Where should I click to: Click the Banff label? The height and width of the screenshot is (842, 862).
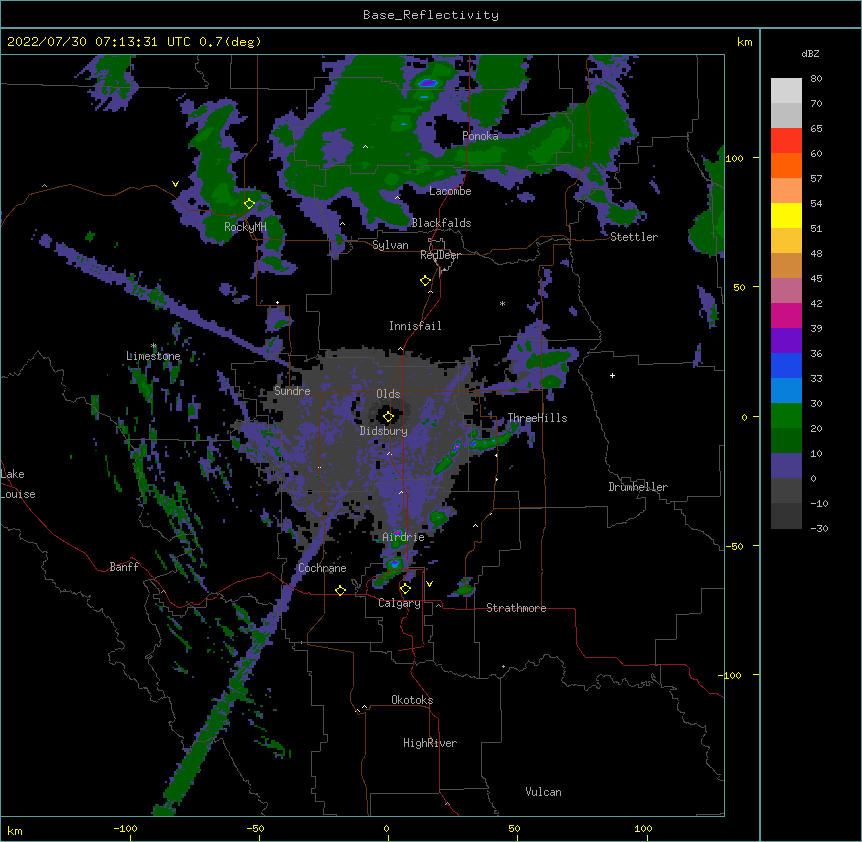[x=124, y=567]
